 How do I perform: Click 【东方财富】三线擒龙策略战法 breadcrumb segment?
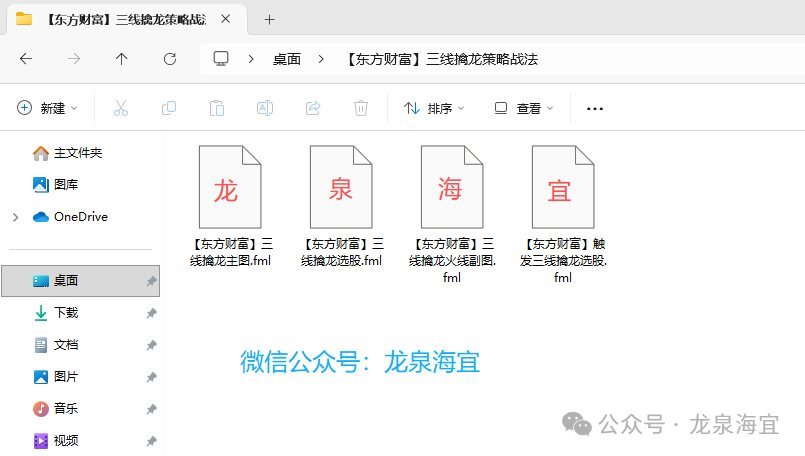[442, 59]
